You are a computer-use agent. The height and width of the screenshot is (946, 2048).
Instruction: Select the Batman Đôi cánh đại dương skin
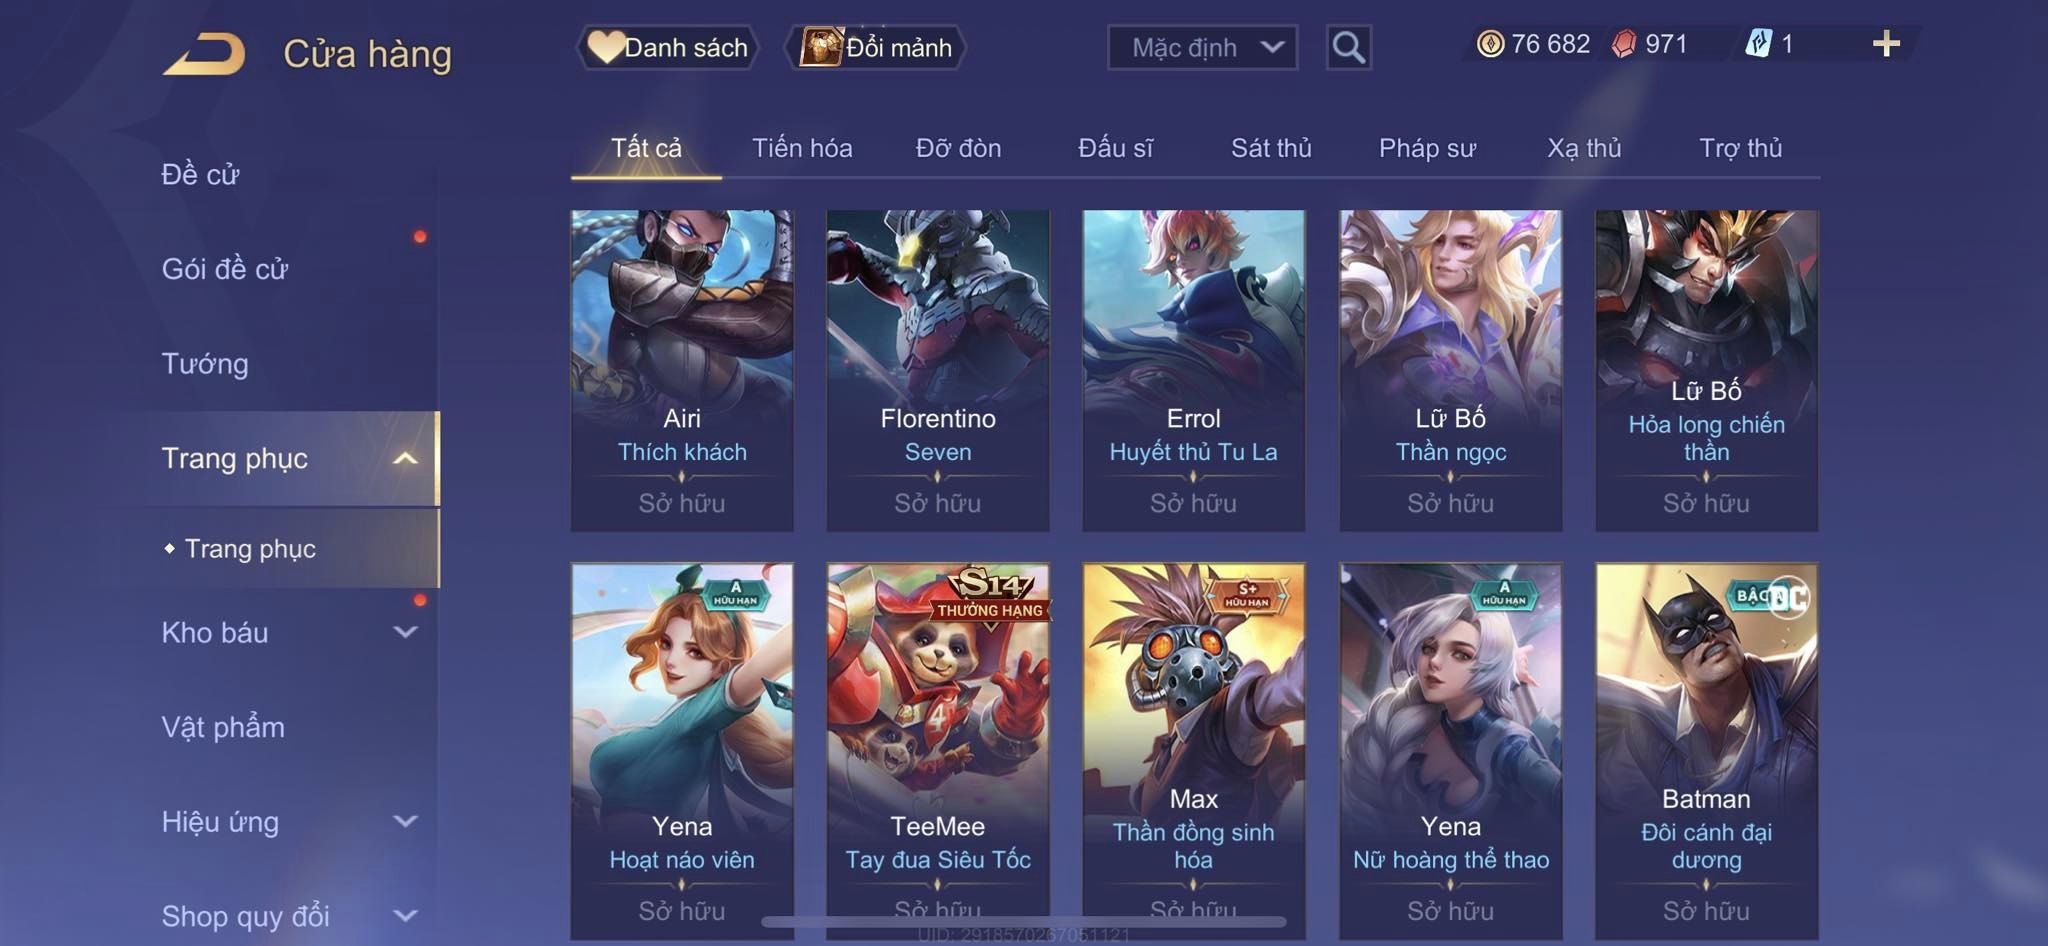(1706, 750)
